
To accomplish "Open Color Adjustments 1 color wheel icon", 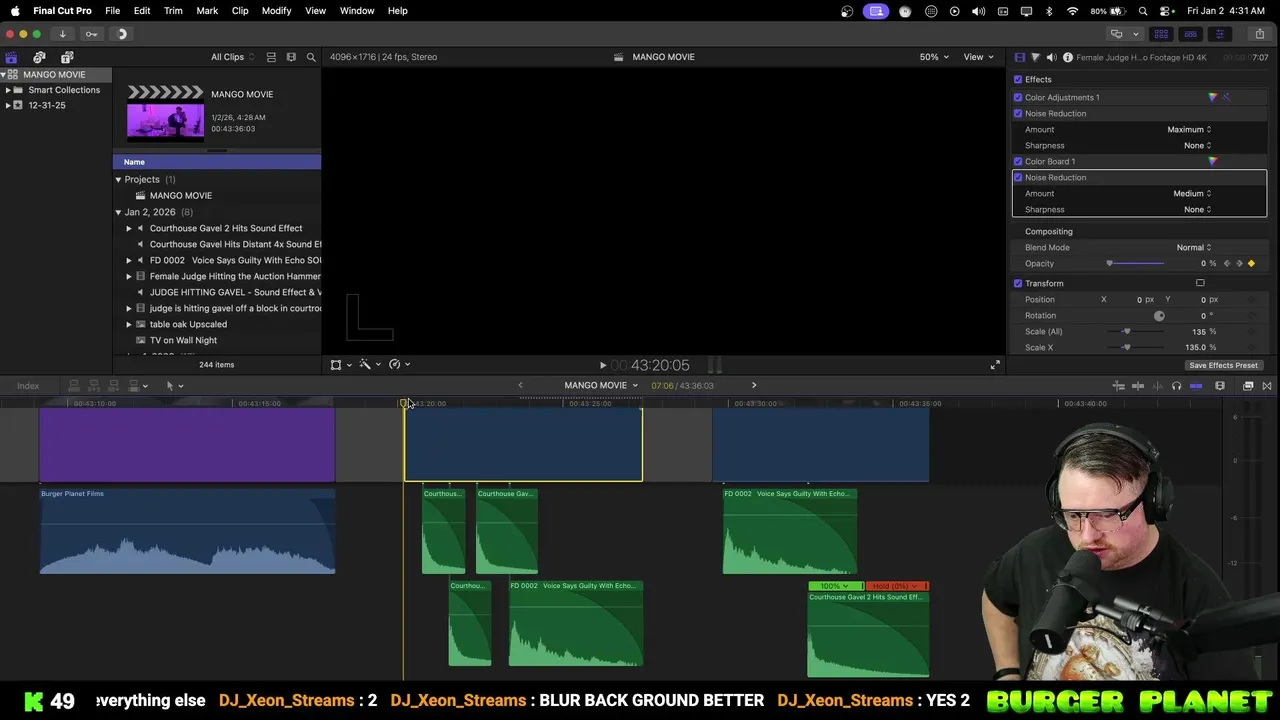I will point(1212,97).
